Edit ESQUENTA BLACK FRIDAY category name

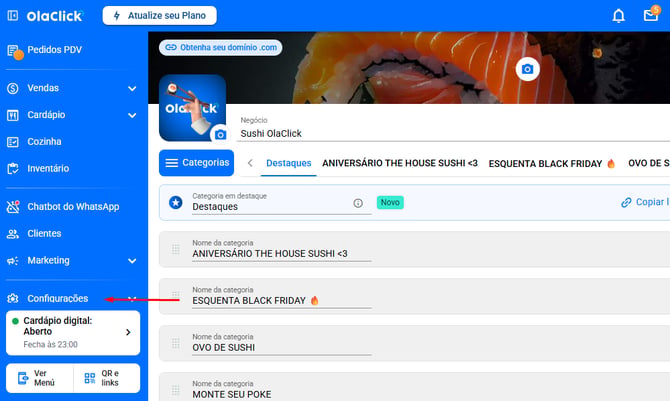pyautogui.click(x=282, y=301)
